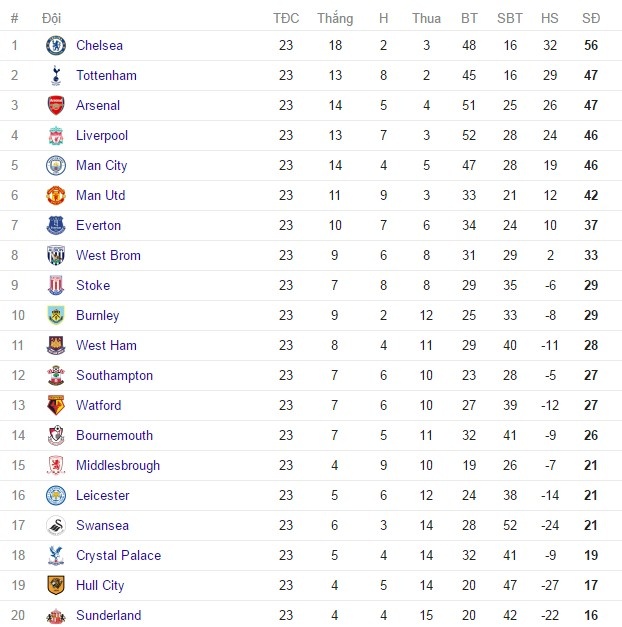Click the Liverpool club crest icon
Image resolution: width=622 pixels, height=627 pixels.
pos(55,135)
